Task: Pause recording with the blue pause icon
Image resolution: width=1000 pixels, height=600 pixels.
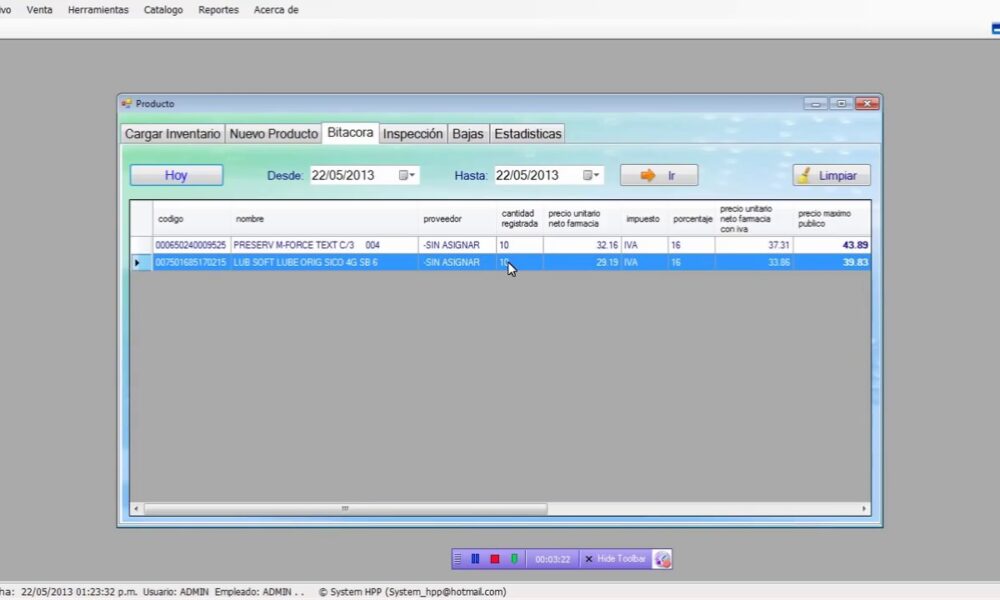Action: point(474,559)
